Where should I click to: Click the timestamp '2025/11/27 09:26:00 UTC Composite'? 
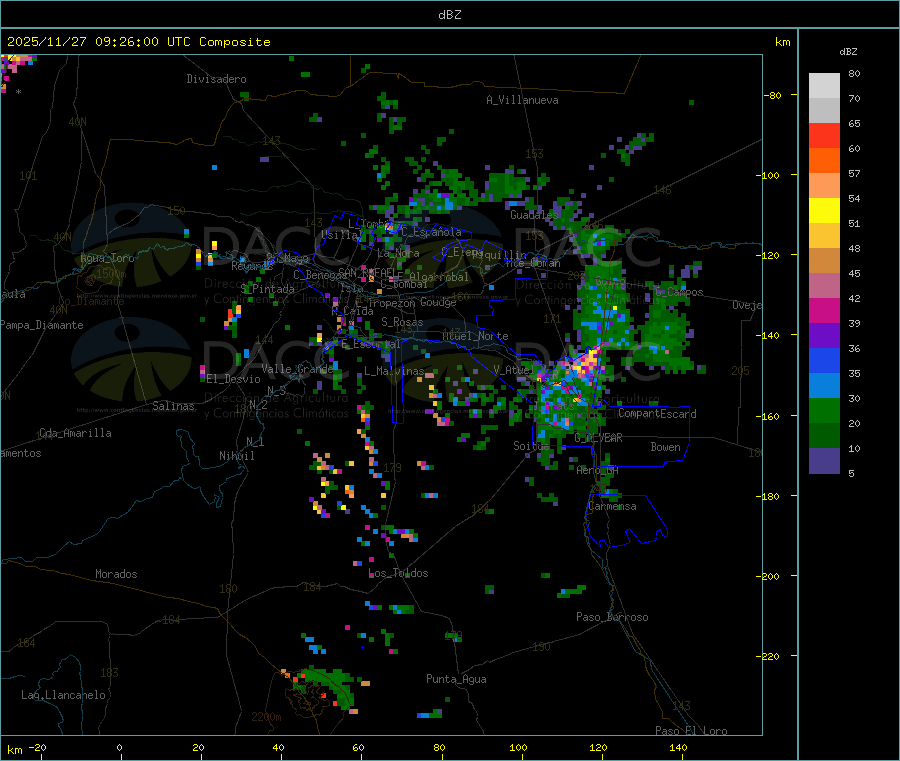(138, 42)
